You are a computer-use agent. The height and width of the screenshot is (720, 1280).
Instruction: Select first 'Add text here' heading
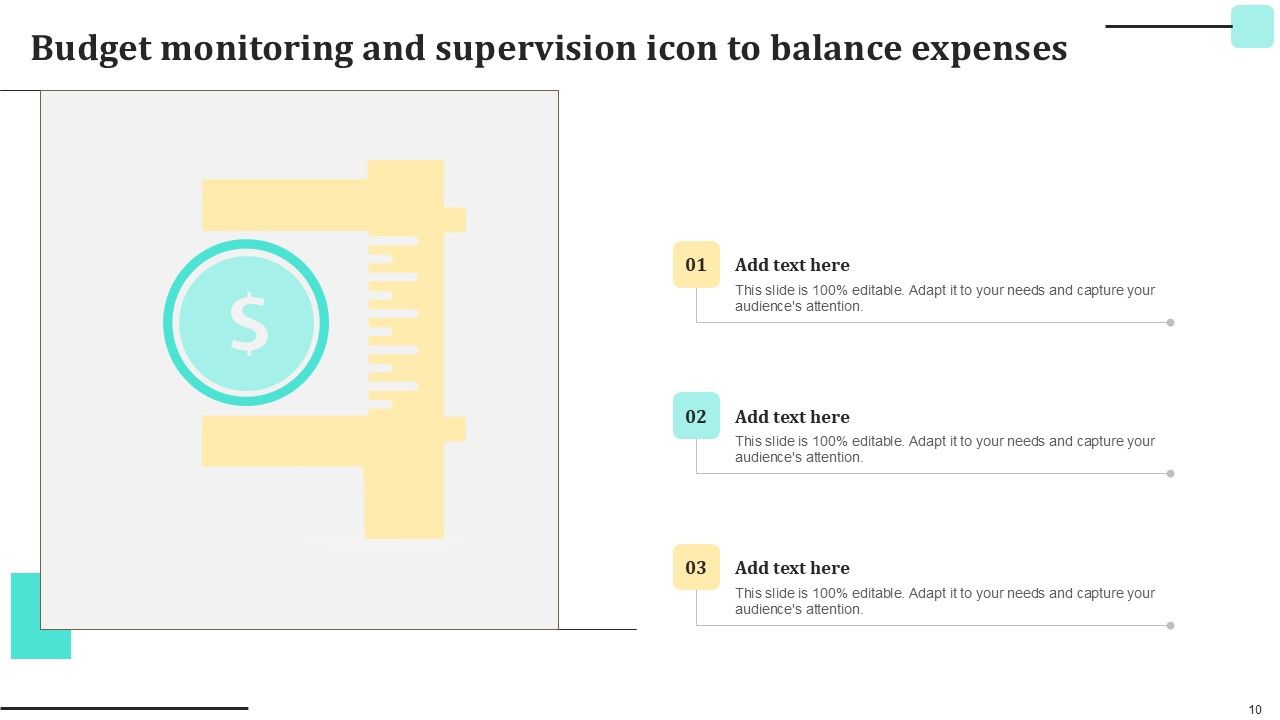click(792, 265)
